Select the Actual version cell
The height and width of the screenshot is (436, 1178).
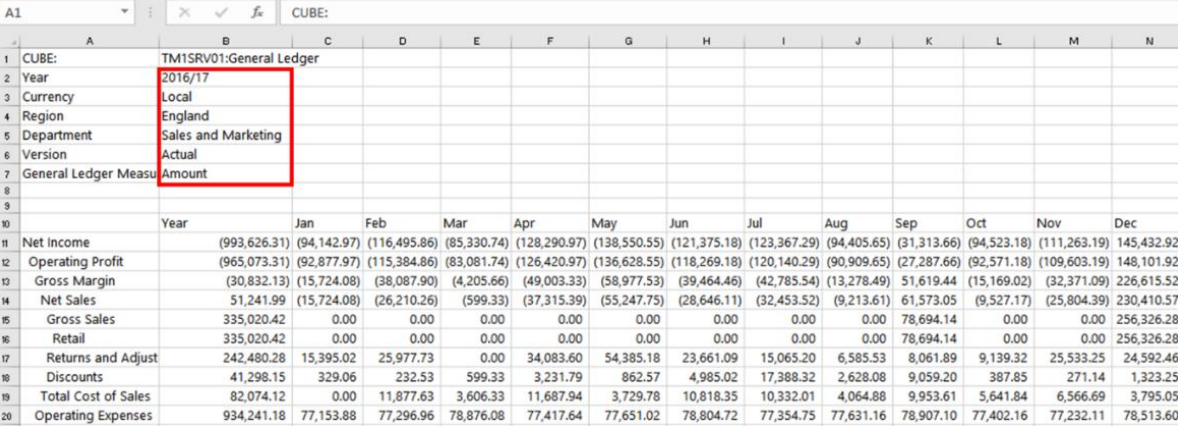coord(225,155)
